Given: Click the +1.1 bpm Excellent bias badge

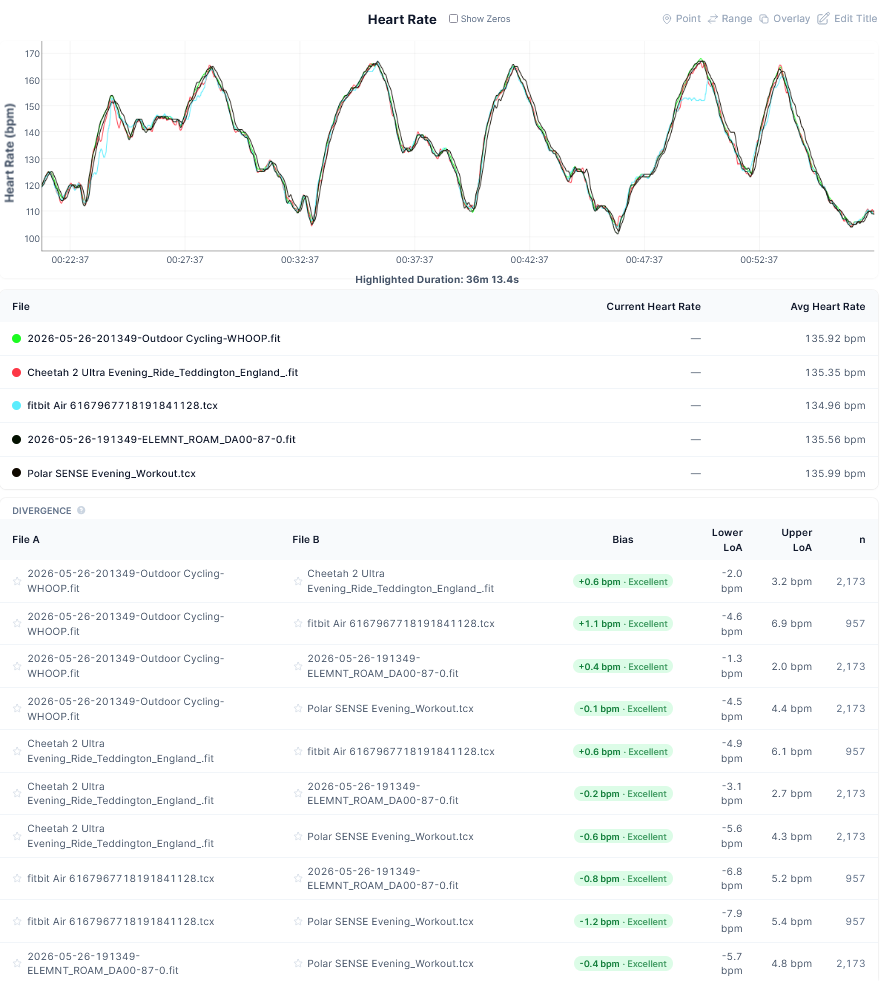Looking at the screenshot, I should coord(622,624).
